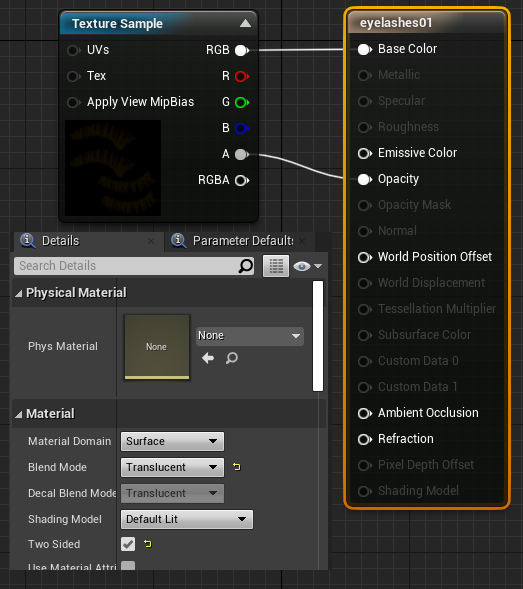The image size is (523, 589).
Task: Click the blue B output pin
Action: [242, 128]
